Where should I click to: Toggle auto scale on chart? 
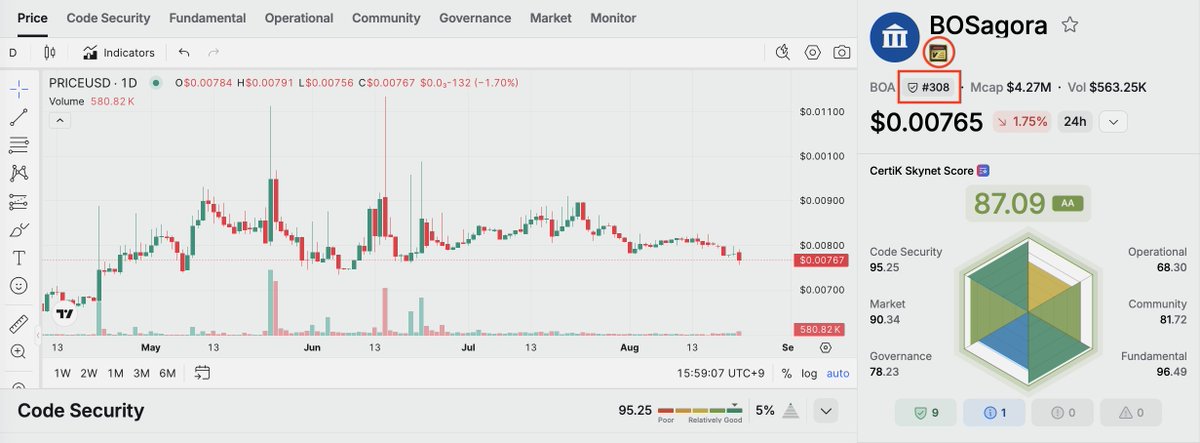[838, 373]
